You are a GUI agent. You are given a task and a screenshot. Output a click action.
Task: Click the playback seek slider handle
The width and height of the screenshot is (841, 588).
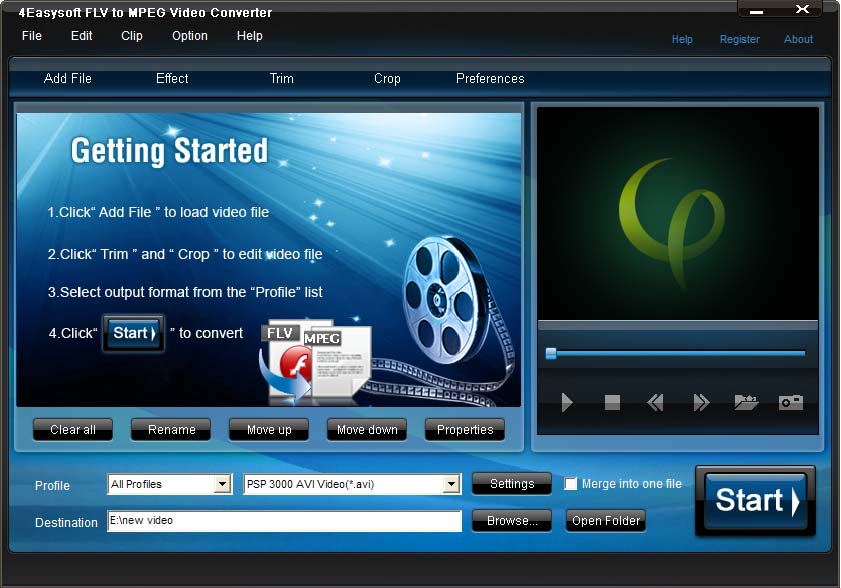551,353
